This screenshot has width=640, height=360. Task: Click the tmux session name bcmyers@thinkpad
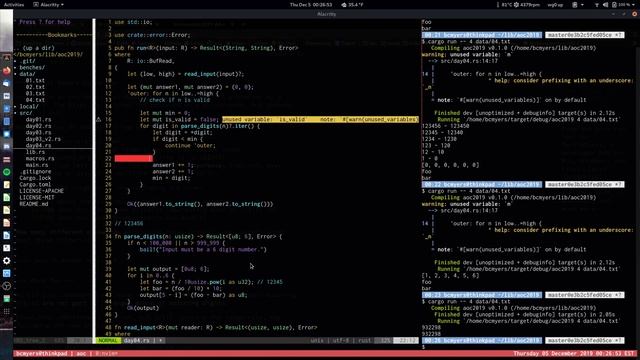[x=41, y=353]
